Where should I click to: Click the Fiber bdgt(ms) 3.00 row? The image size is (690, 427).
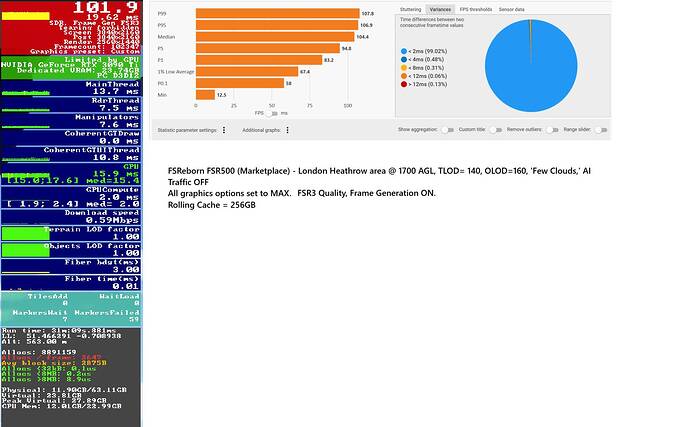[71, 266]
